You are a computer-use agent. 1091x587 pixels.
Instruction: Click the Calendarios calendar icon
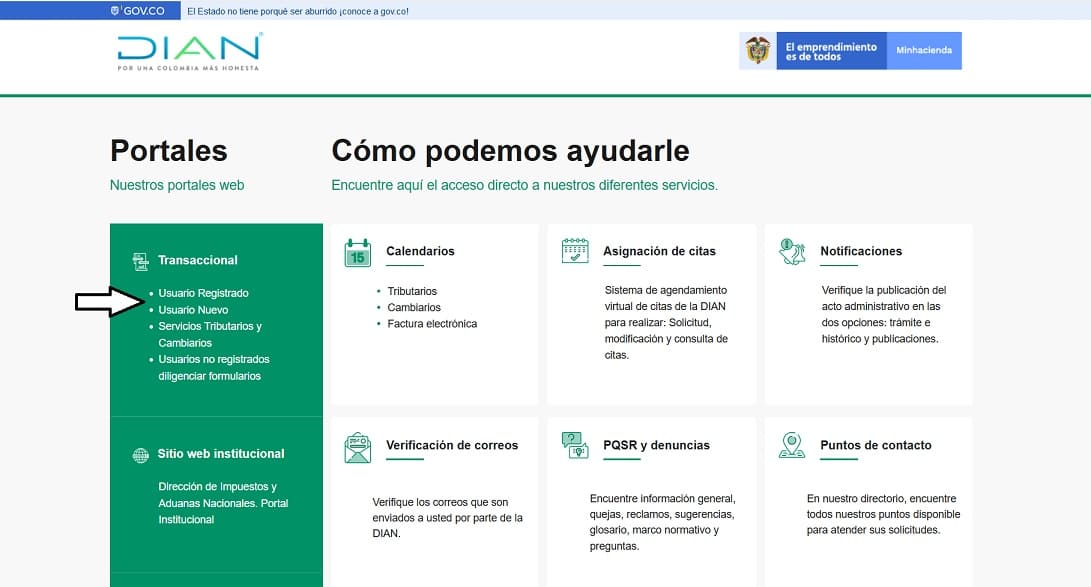[357, 252]
